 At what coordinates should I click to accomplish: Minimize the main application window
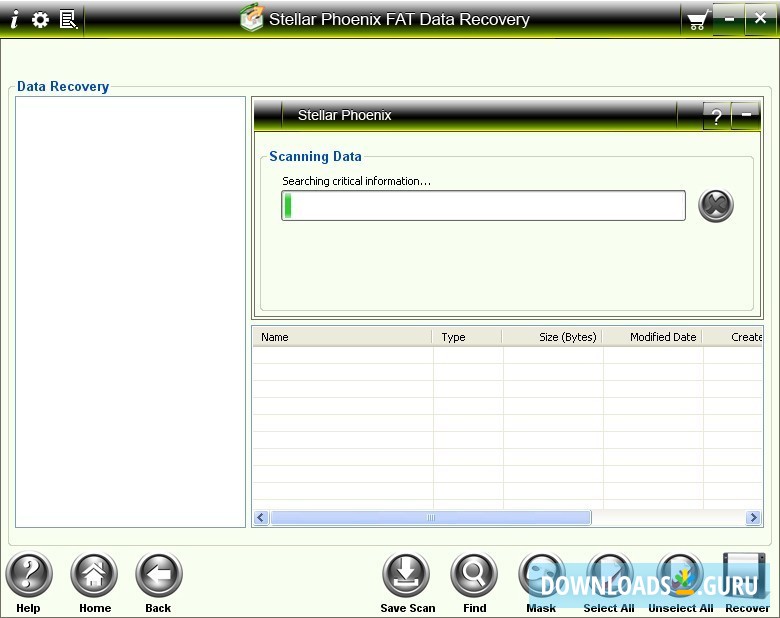(729, 19)
